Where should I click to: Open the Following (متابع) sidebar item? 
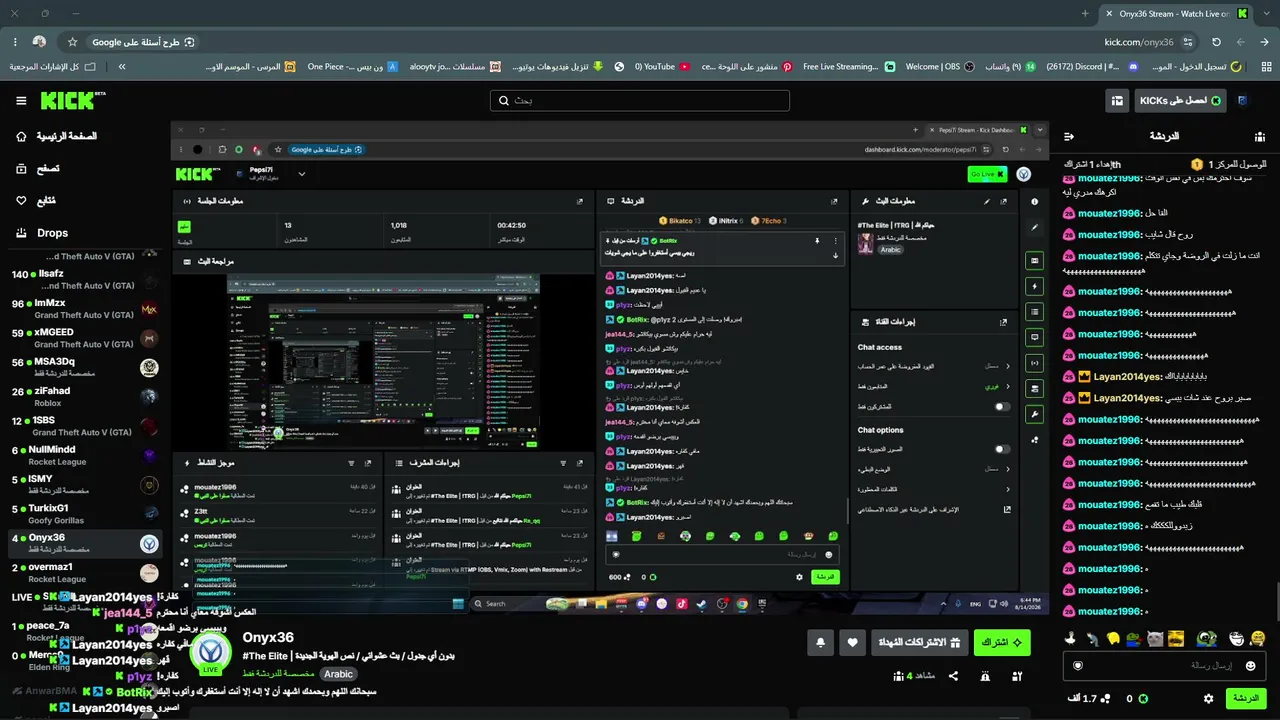(36, 201)
